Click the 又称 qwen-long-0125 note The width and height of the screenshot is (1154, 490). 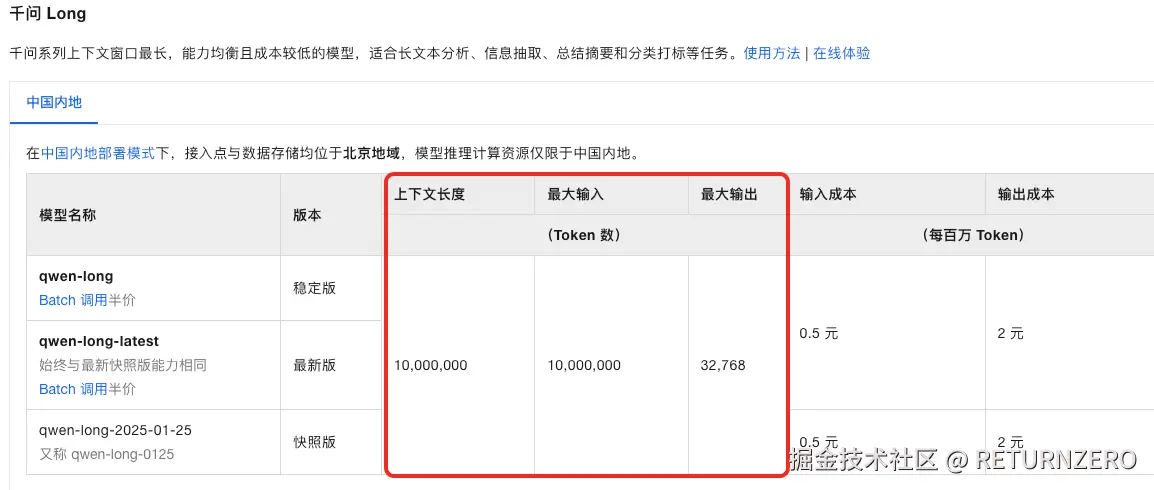tap(107, 455)
